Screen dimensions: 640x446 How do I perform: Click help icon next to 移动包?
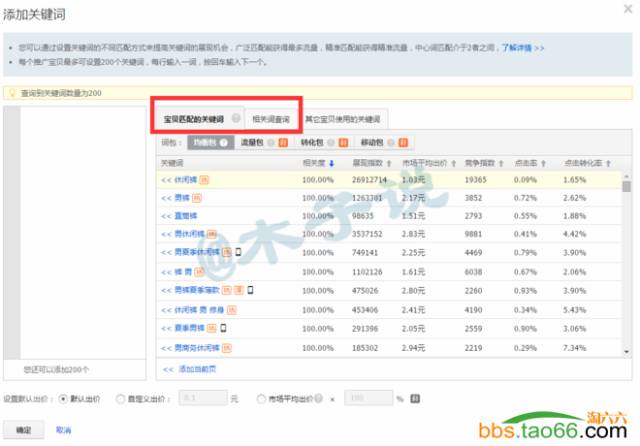(x=391, y=142)
